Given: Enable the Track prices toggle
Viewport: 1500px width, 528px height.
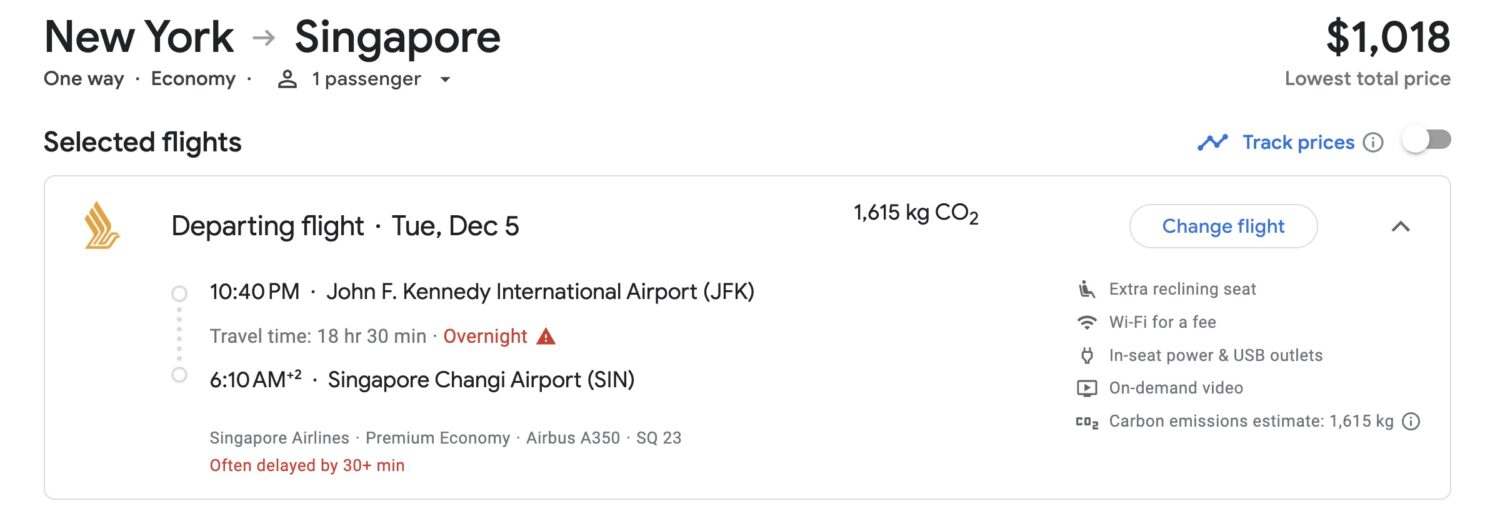Looking at the screenshot, I should tap(1426, 141).
